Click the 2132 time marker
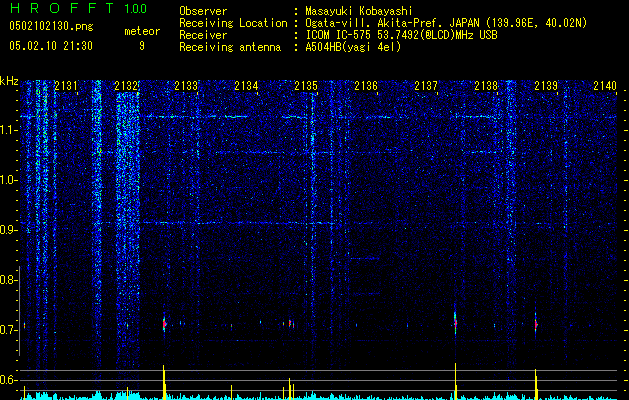629x400 pixels. pos(126,85)
